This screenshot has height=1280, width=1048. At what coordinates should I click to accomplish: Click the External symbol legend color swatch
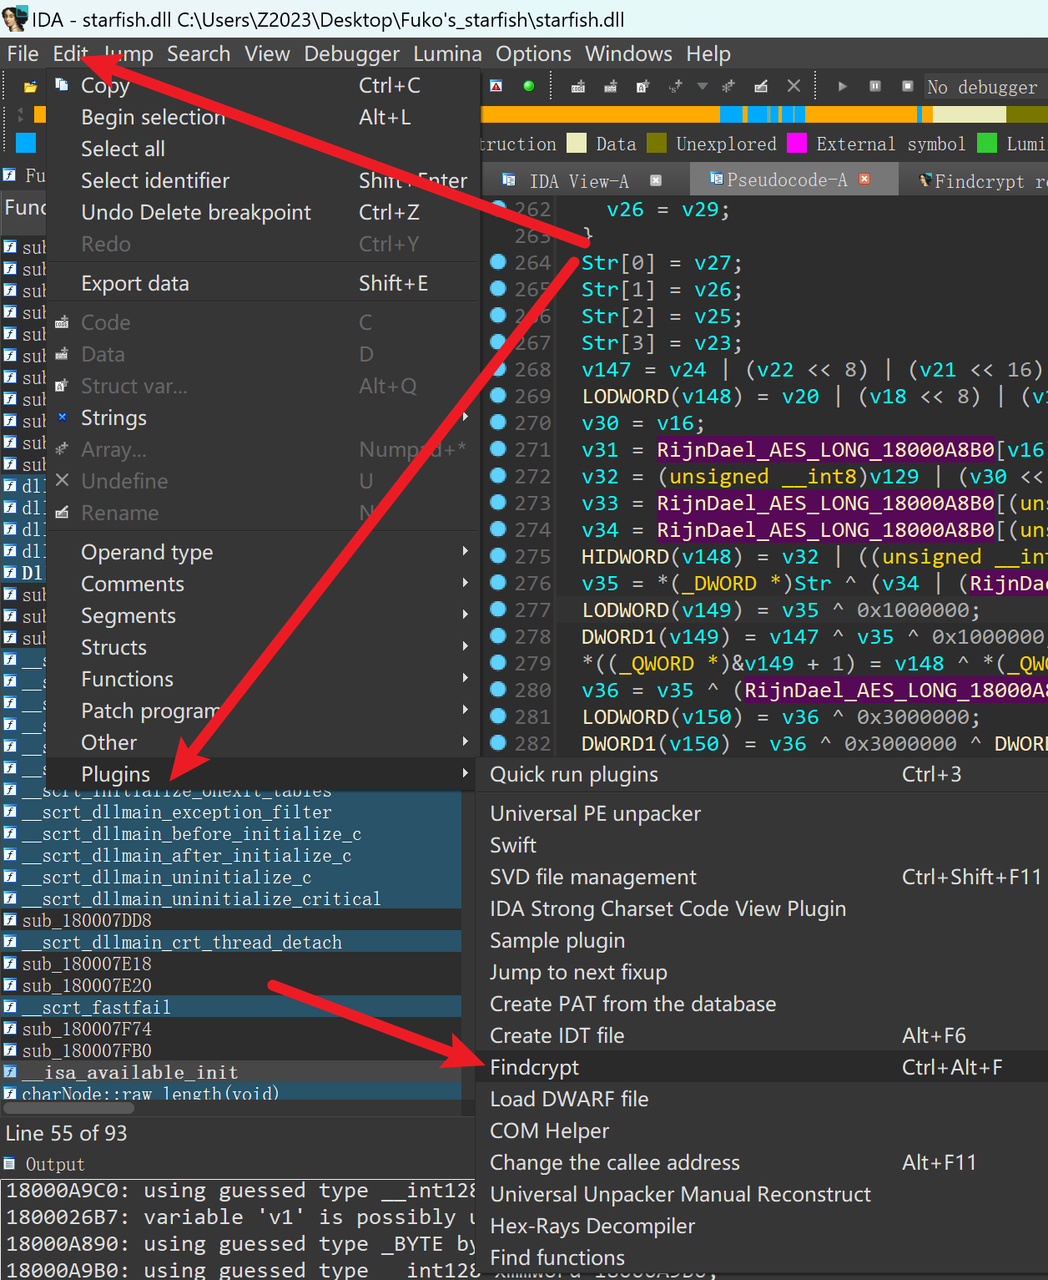797,143
